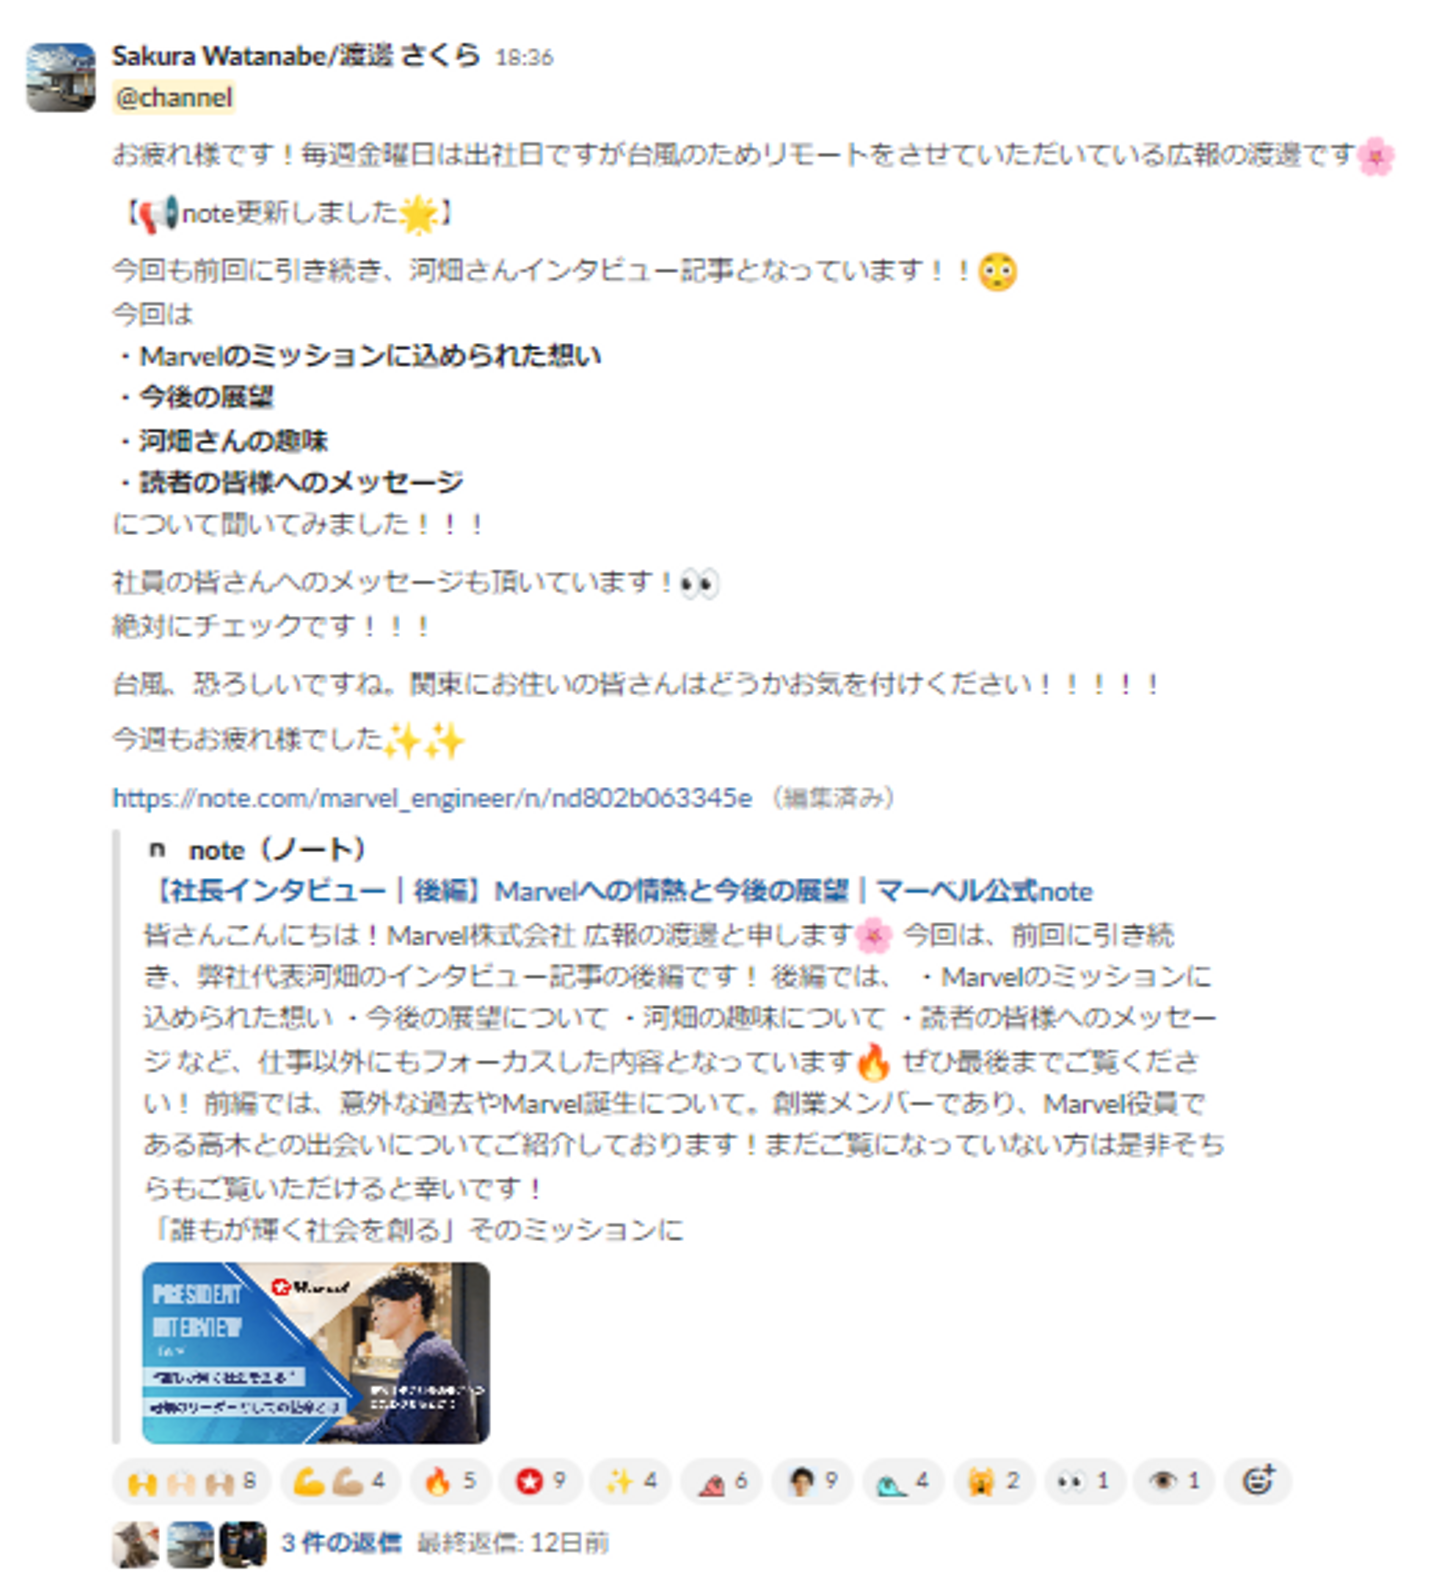Click the @channel mention tag
Screen dimensions: 1440x1572
pyautogui.click(x=174, y=98)
